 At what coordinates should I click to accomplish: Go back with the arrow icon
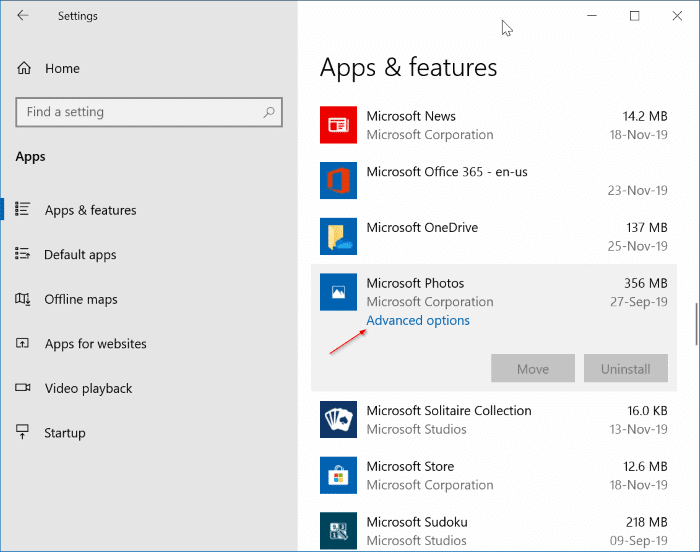click(23, 16)
